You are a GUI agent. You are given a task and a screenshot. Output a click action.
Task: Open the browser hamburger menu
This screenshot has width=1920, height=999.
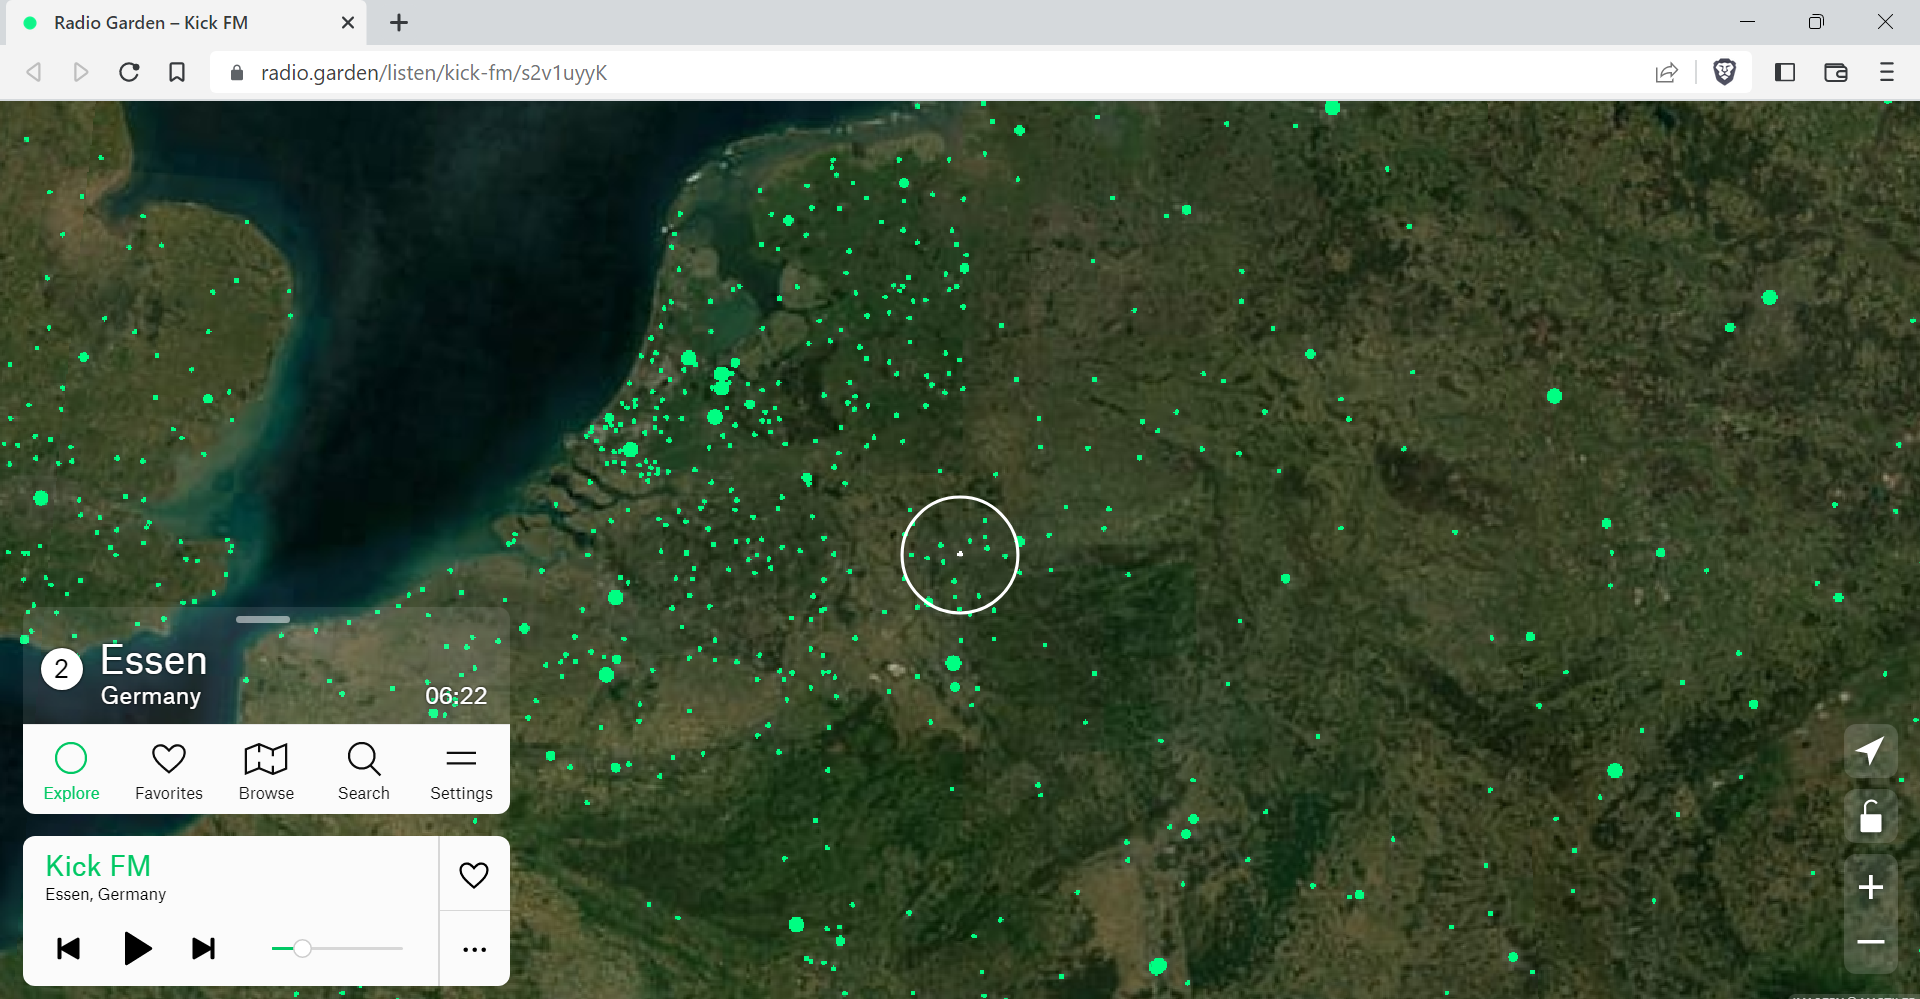point(1886,72)
